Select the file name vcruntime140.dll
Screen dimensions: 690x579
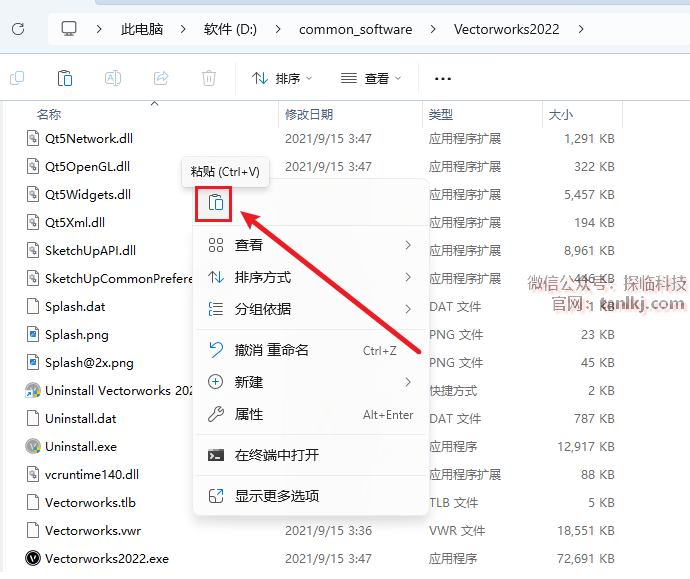point(92,474)
